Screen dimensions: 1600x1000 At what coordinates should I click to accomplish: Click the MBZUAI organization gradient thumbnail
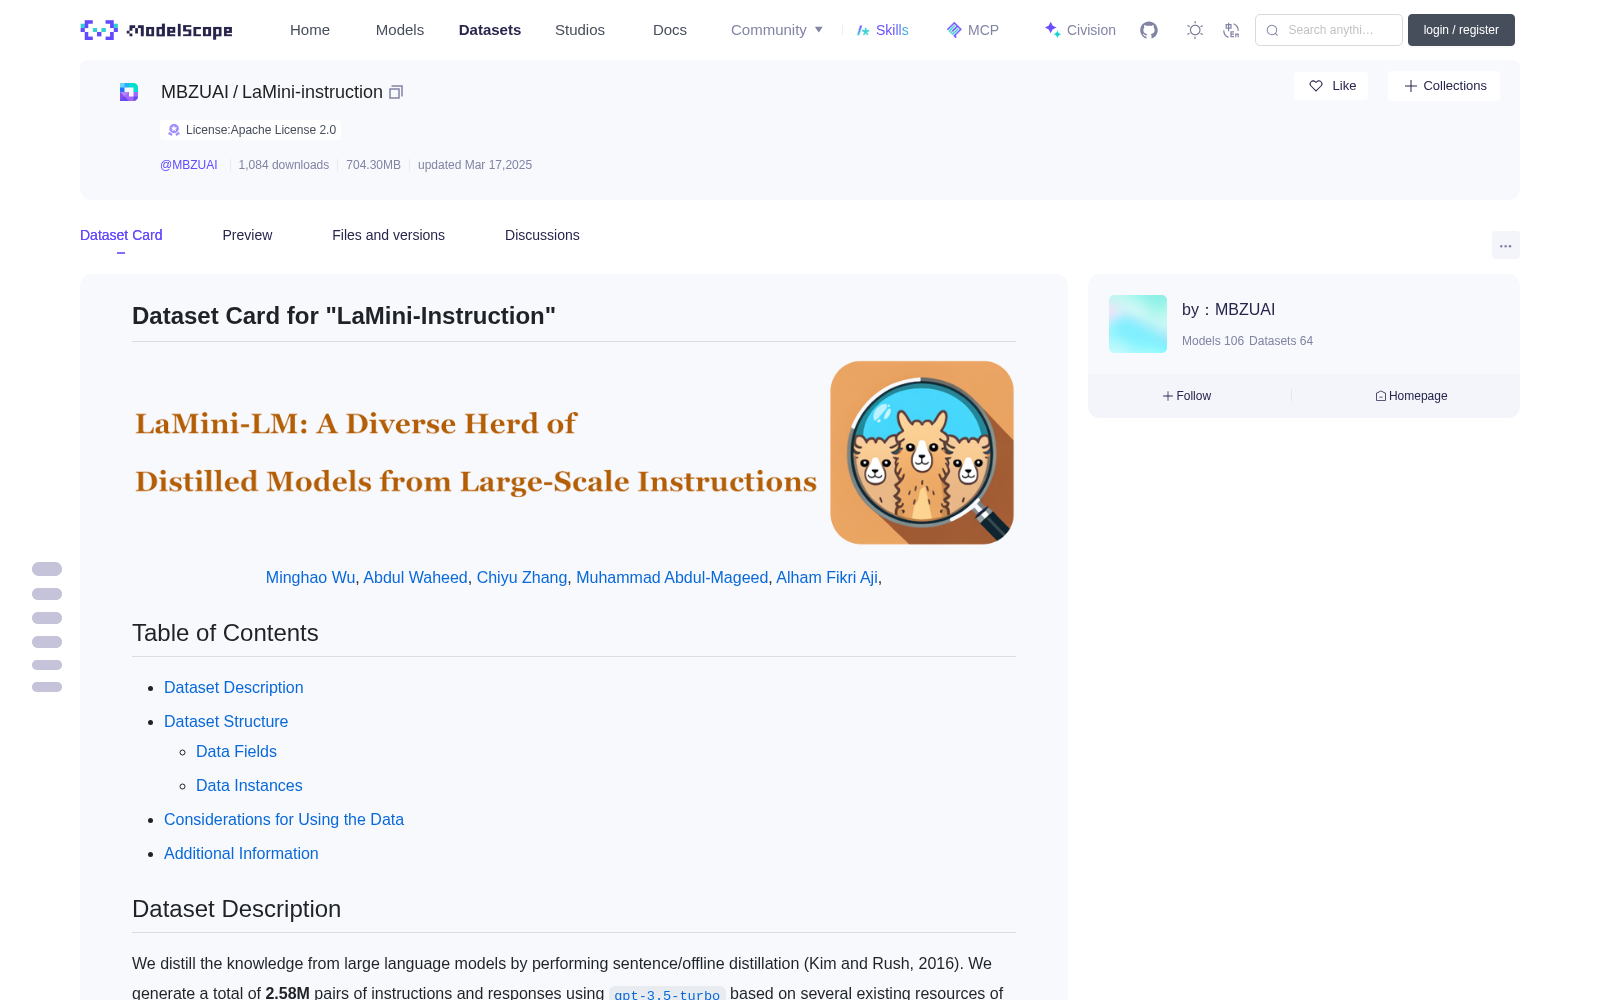pyautogui.click(x=1138, y=324)
